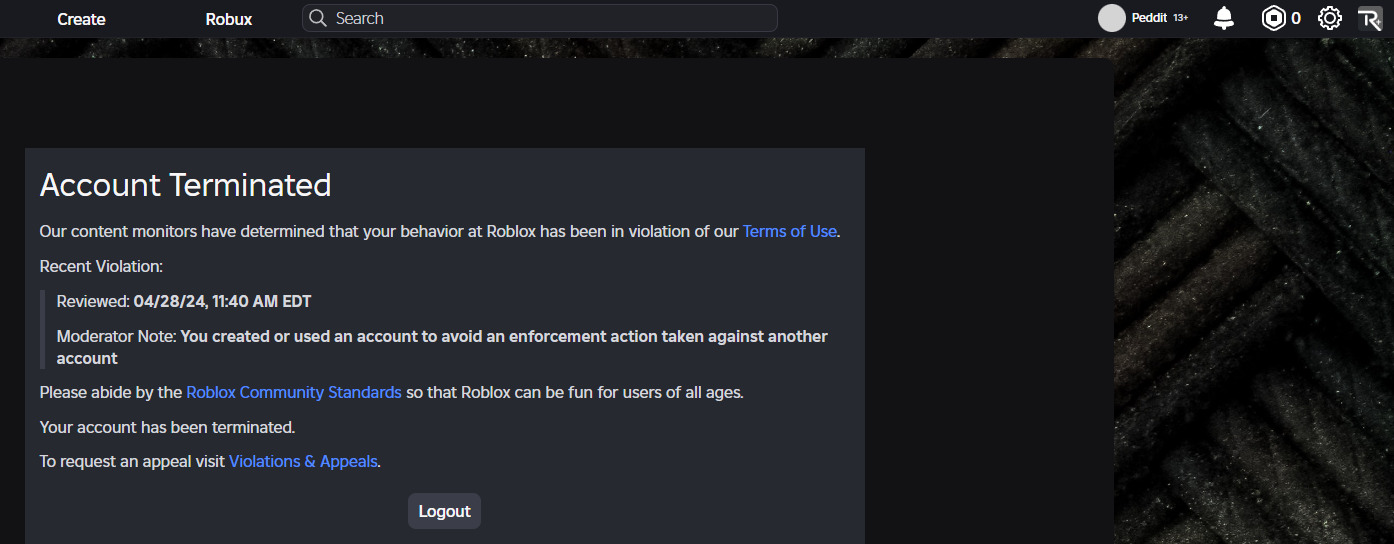This screenshot has height=544, width=1394.
Task: Focus the Search input field
Action: (540, 18)
